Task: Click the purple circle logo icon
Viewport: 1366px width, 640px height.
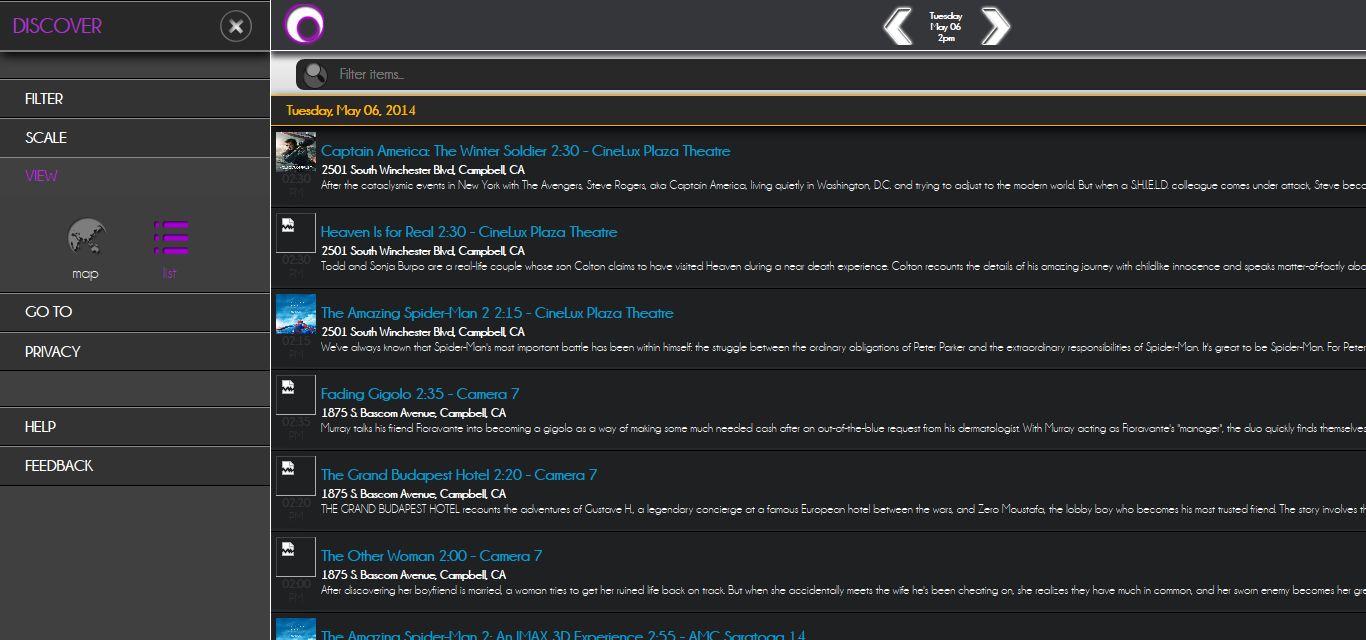Action: [304, 25]
